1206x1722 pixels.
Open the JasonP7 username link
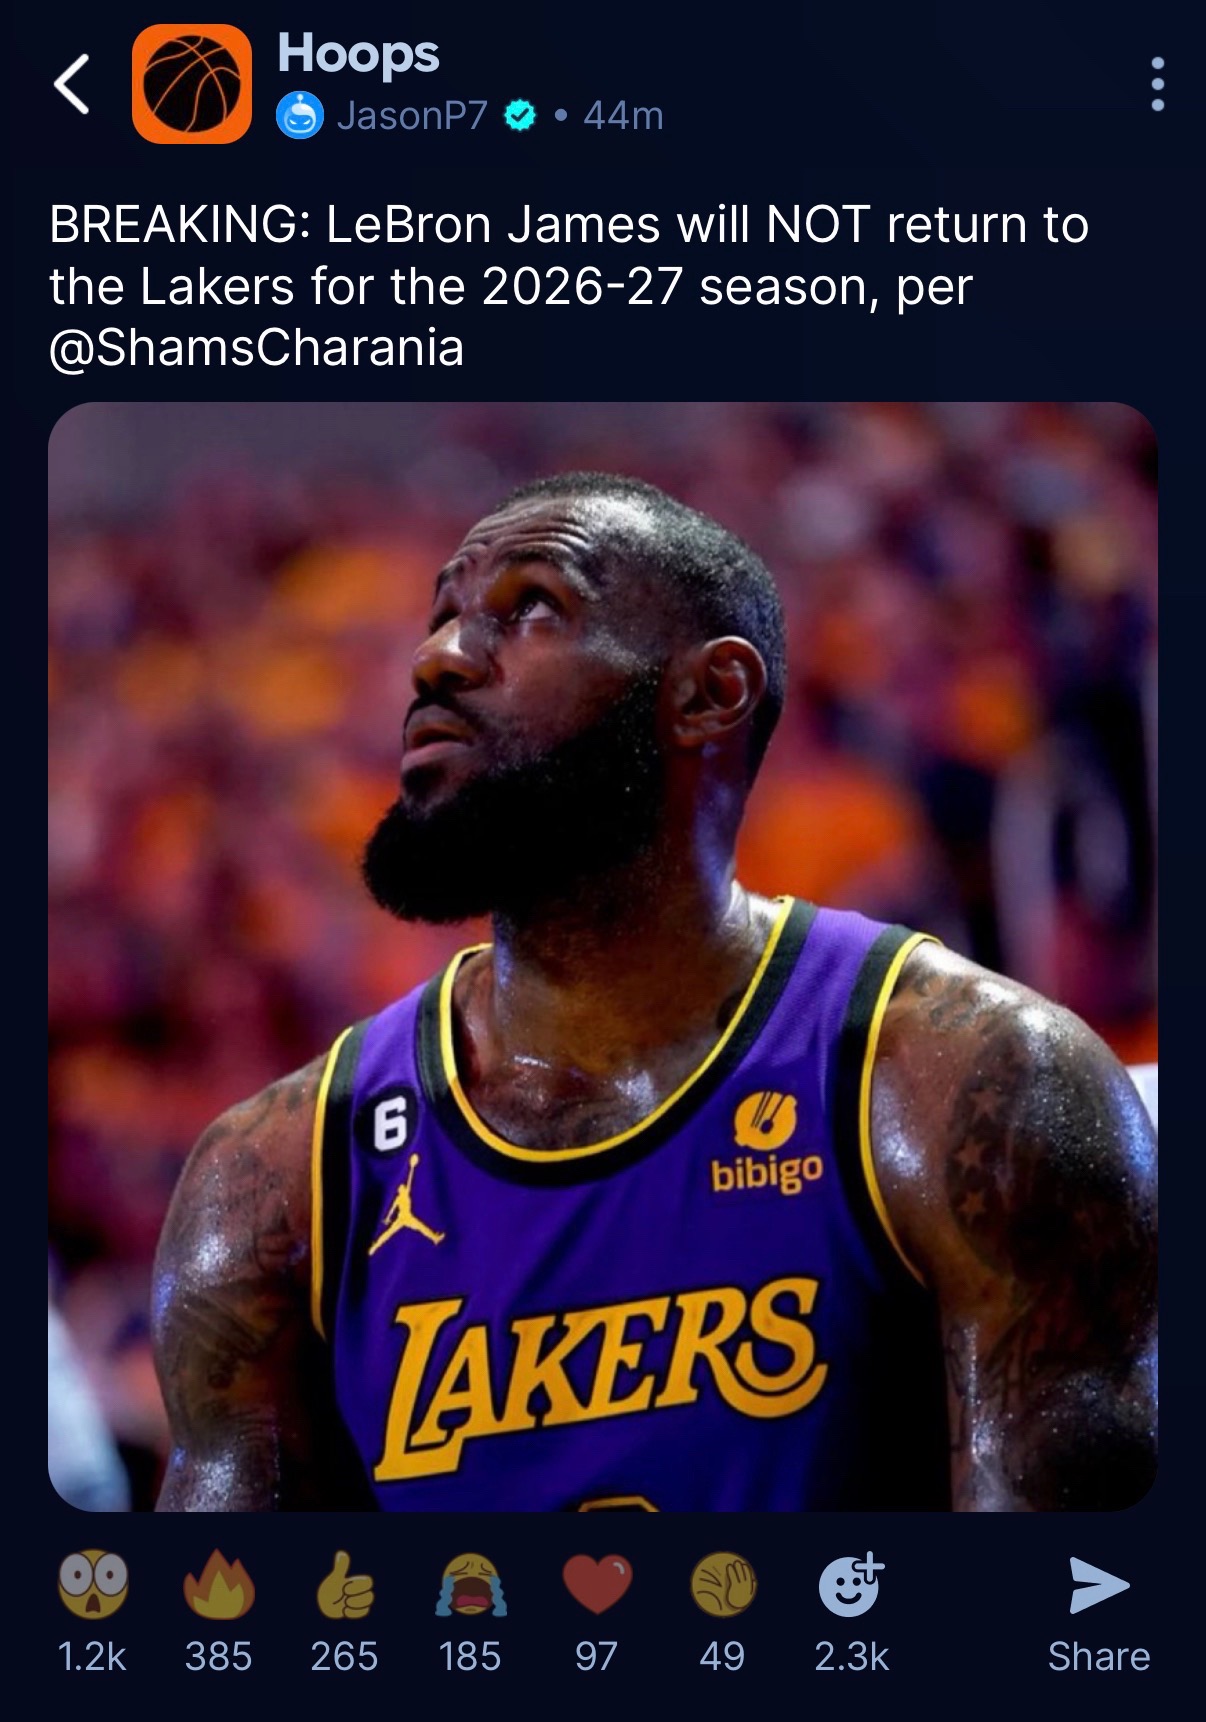(412, 116)
